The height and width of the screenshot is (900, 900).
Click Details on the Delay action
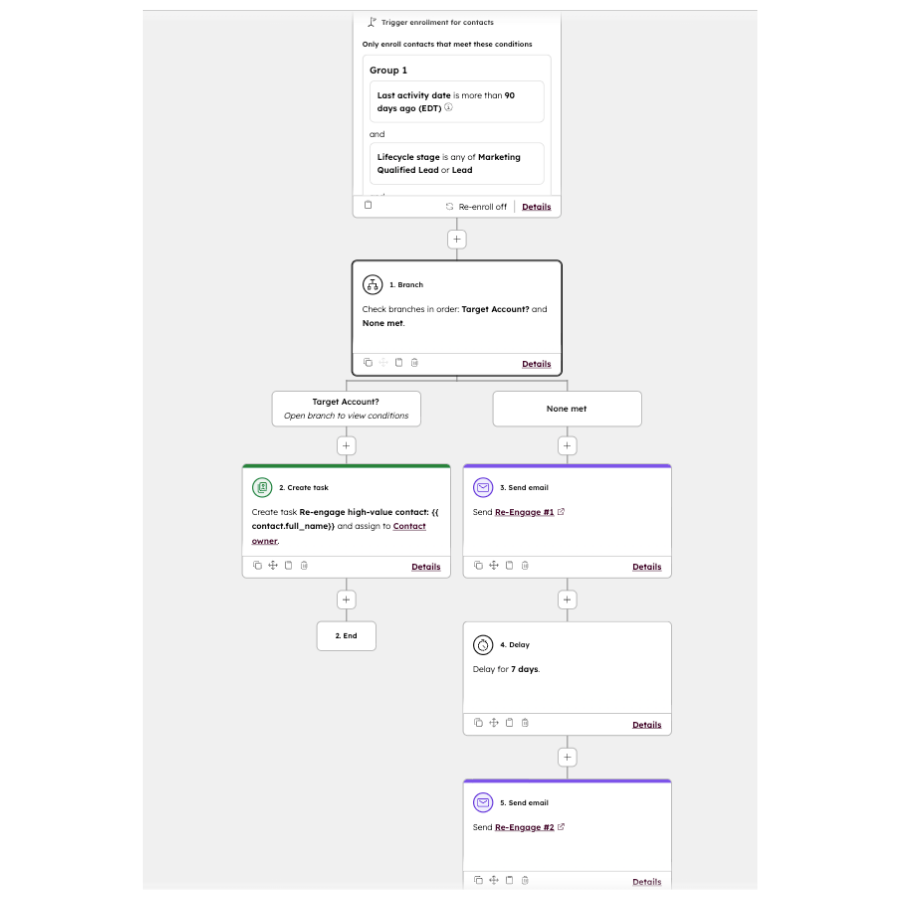(x=646, y=724)
